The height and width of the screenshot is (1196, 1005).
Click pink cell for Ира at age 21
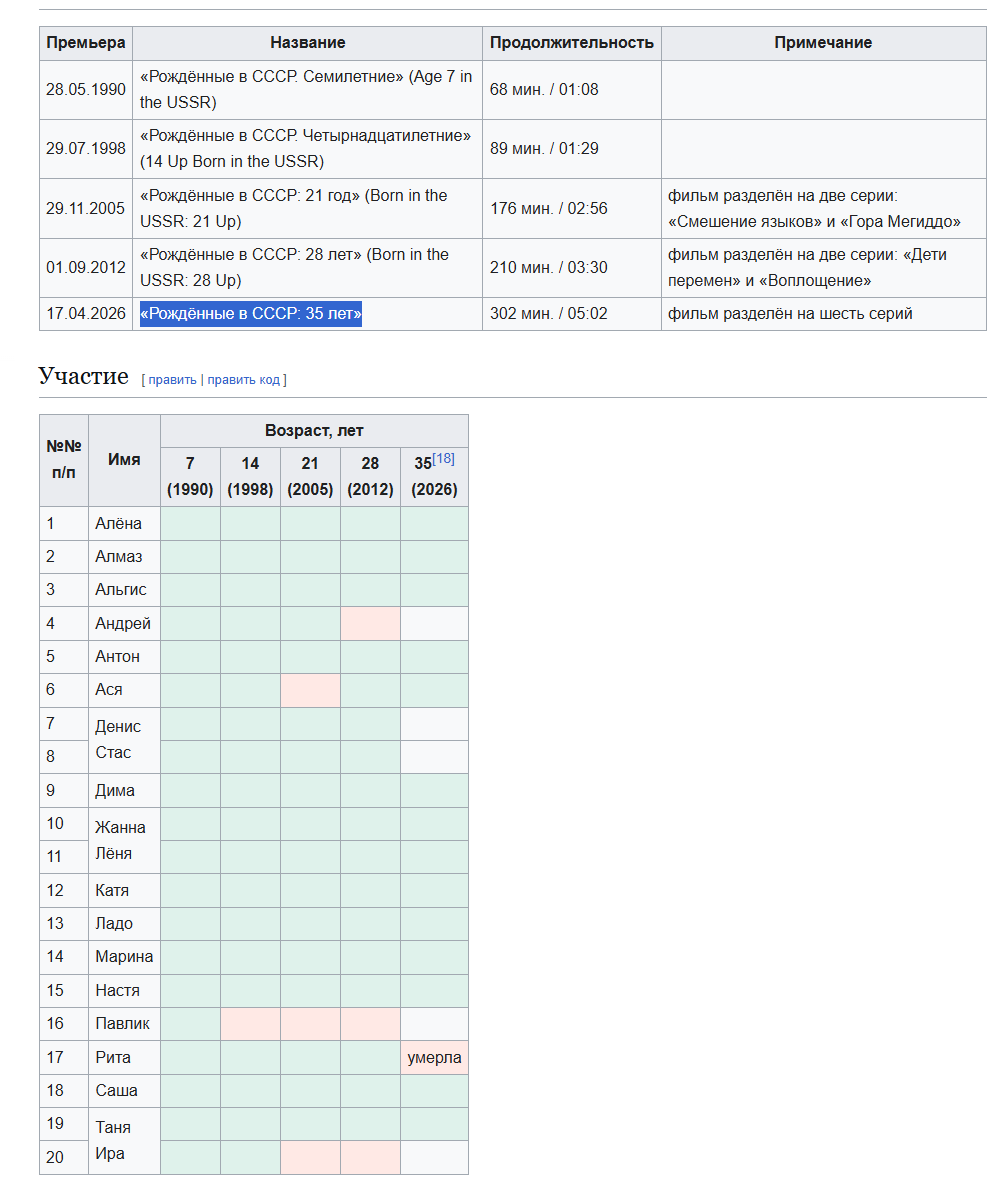click(310, 1158)
